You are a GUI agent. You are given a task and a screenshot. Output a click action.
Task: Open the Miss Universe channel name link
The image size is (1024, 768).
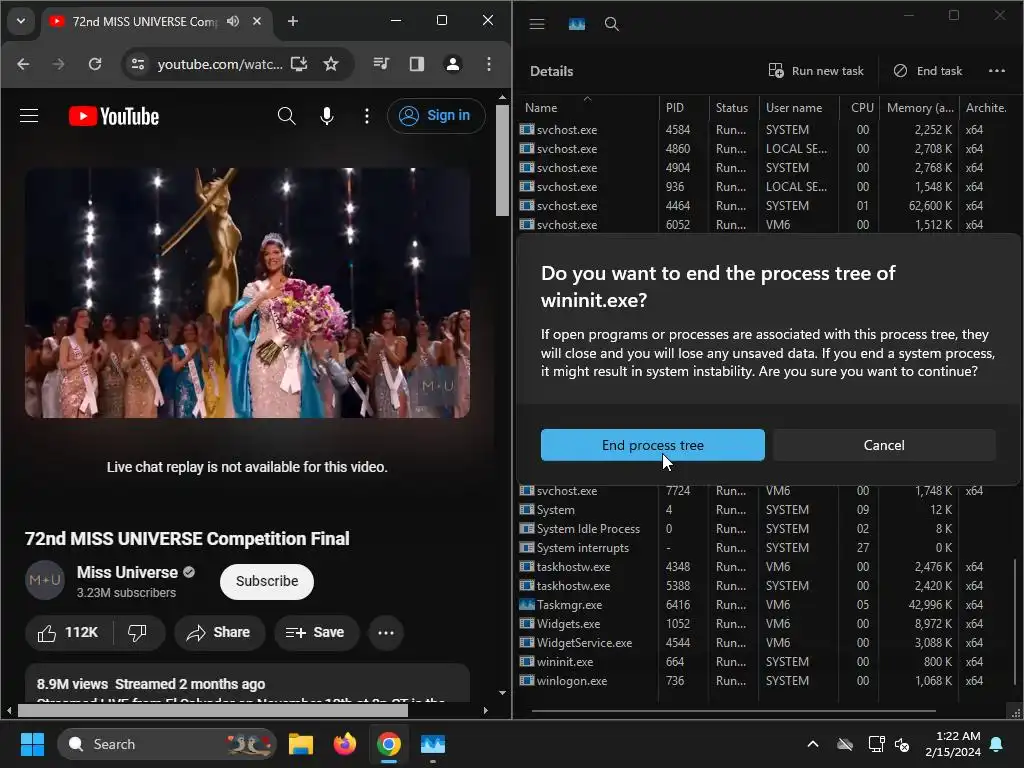127,572
